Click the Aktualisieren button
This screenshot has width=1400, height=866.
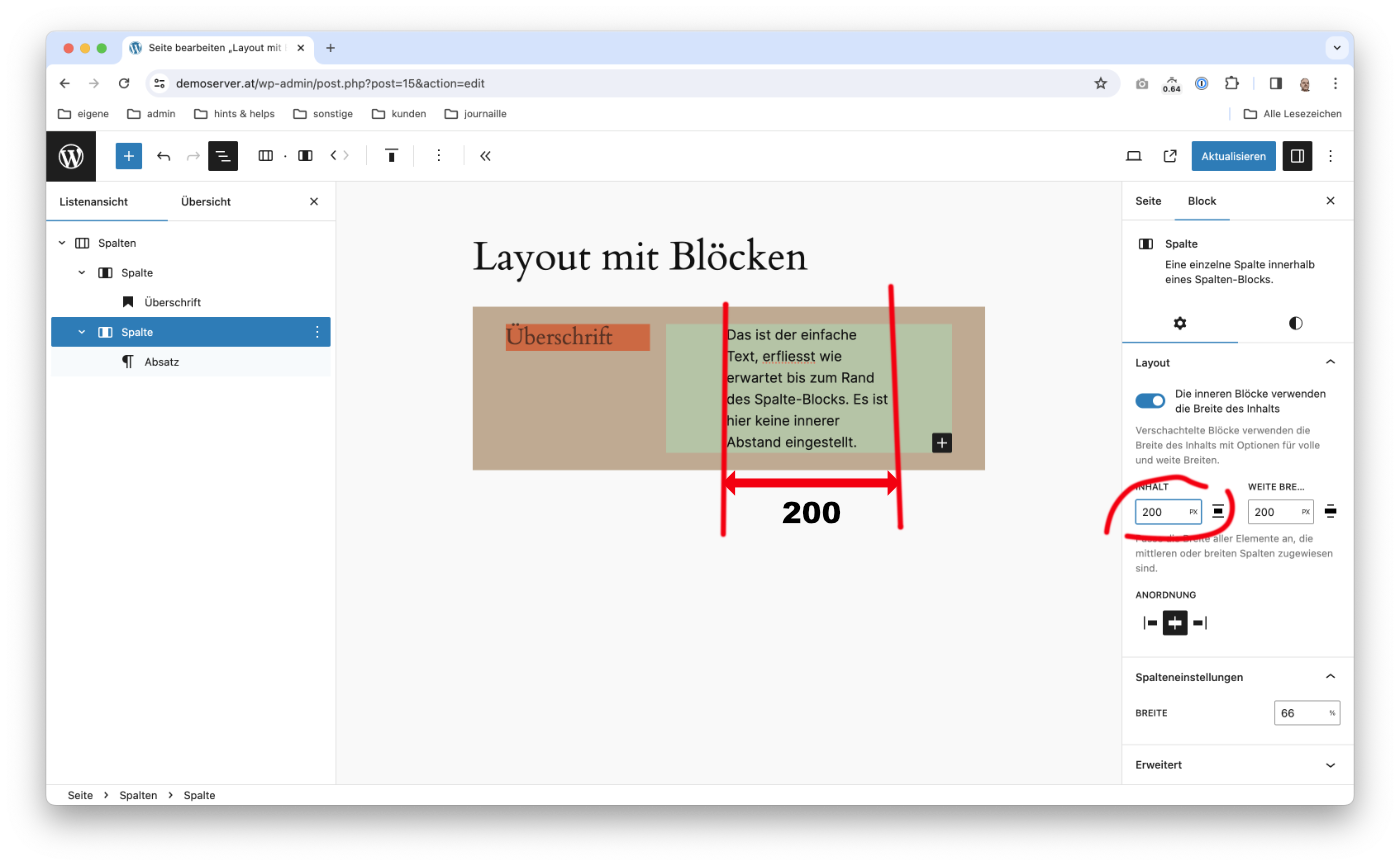[1233, 156]
